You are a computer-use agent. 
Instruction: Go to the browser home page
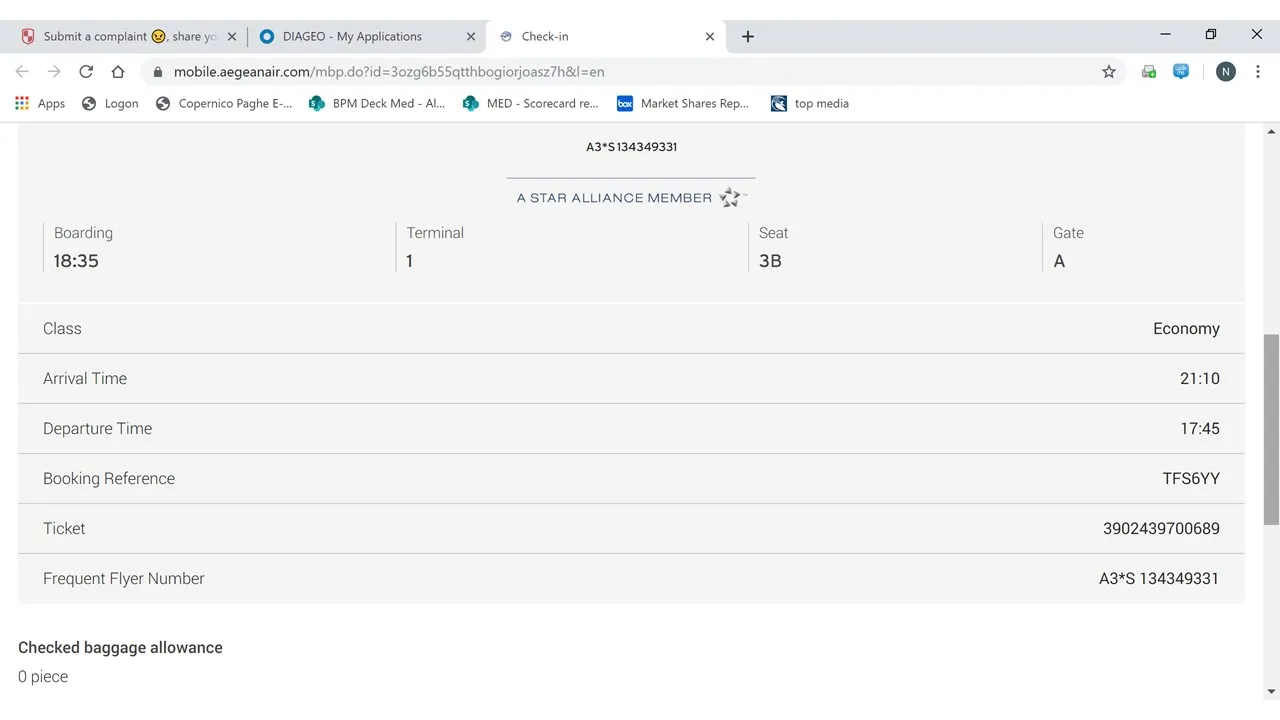click(118, 72)
